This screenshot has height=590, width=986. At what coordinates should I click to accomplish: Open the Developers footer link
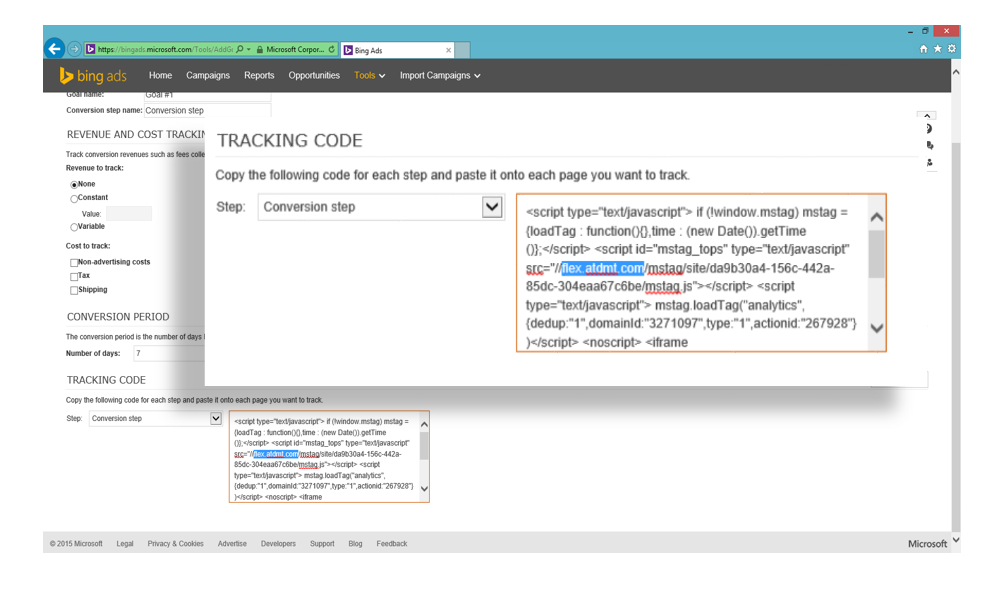(278, 543)
